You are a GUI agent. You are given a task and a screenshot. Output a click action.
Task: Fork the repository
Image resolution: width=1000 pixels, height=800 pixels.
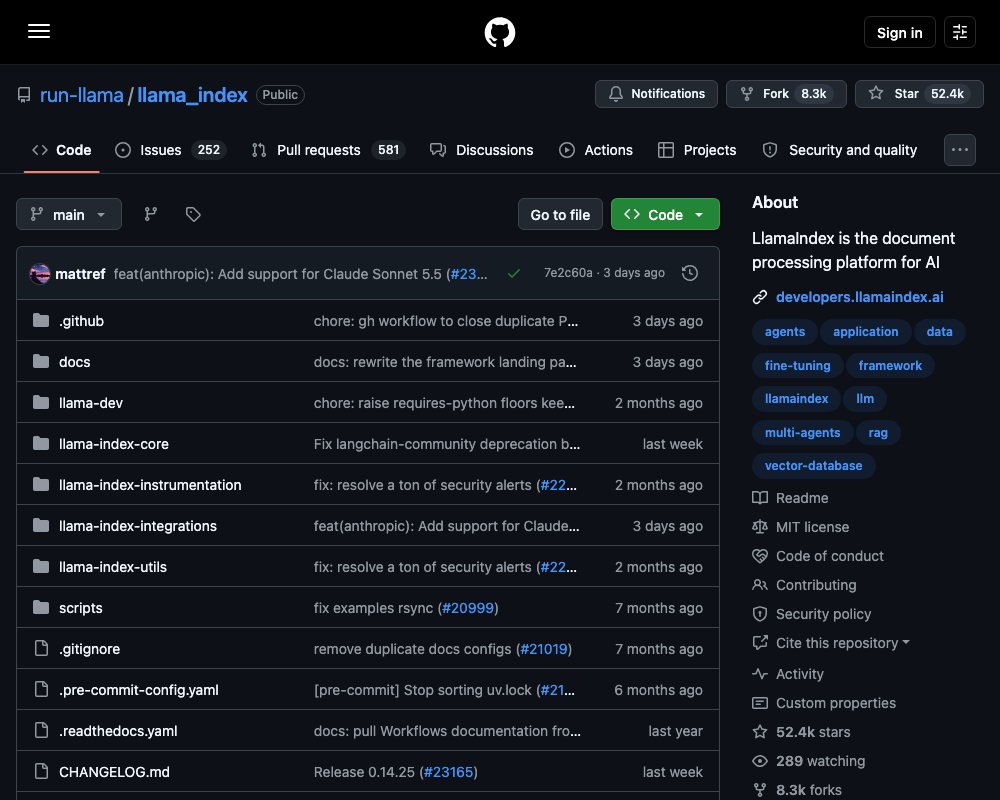(x=786, y=94)
